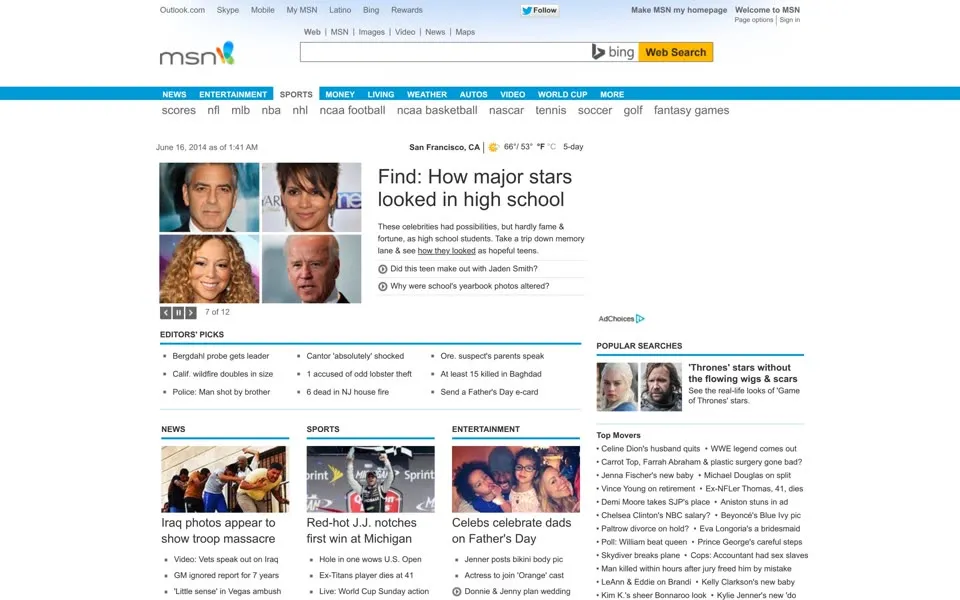This screenshot has width=960, height=600.
Task: Open the Outlook.com link
Action: tap(182, 10)
